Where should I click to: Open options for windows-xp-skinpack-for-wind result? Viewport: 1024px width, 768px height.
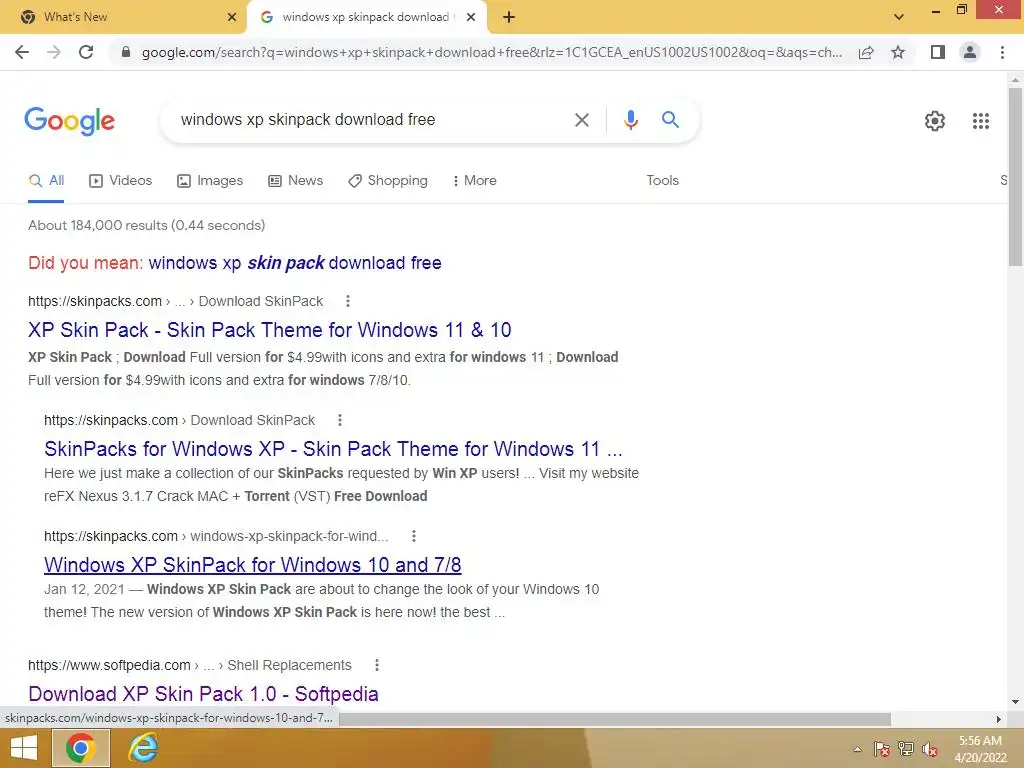pyautogui.click(x=413, y=536)
